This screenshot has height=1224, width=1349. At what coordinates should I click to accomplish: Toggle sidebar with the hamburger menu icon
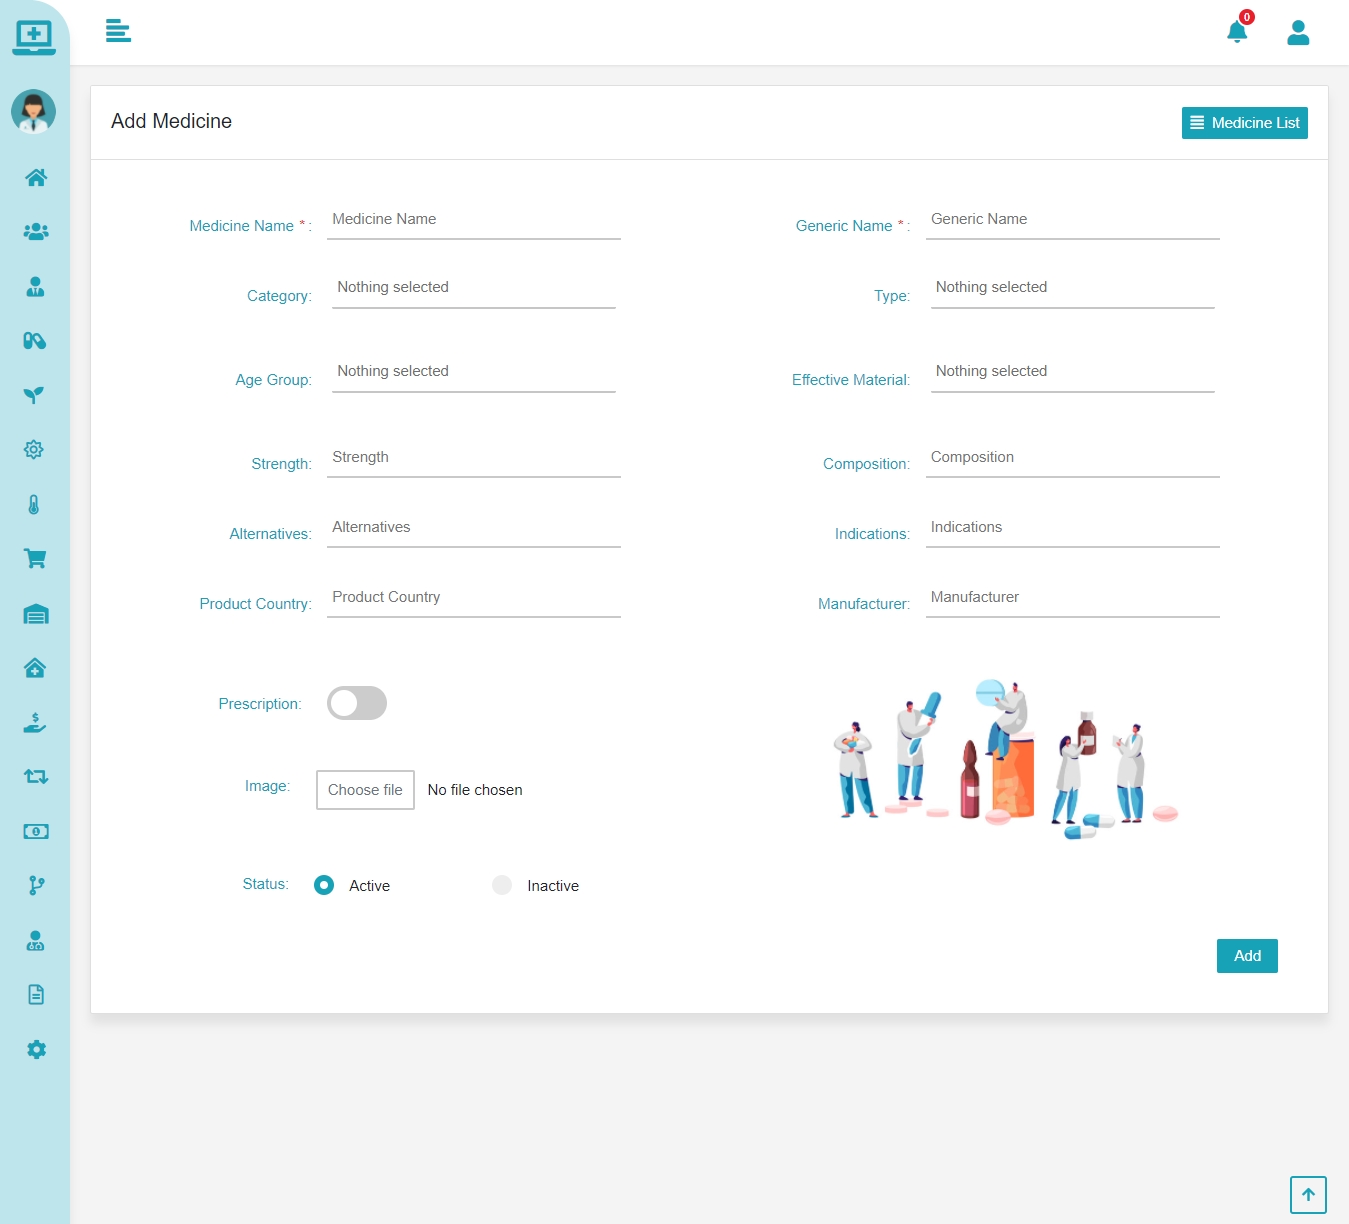118,31
